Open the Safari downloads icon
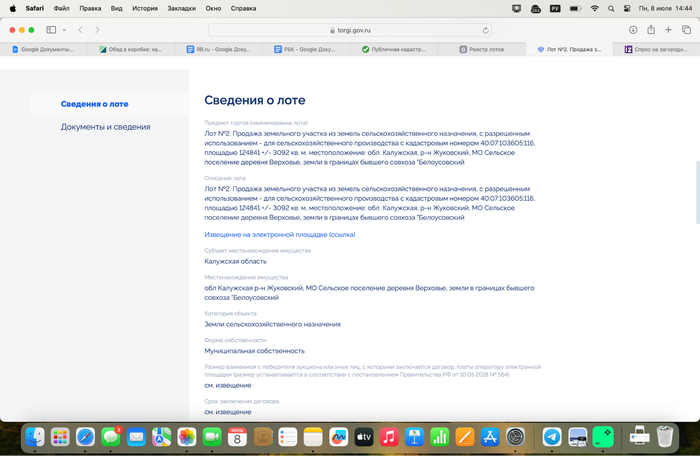The width and height of the screenshot is (700, 456). click(x=633, y=30)
